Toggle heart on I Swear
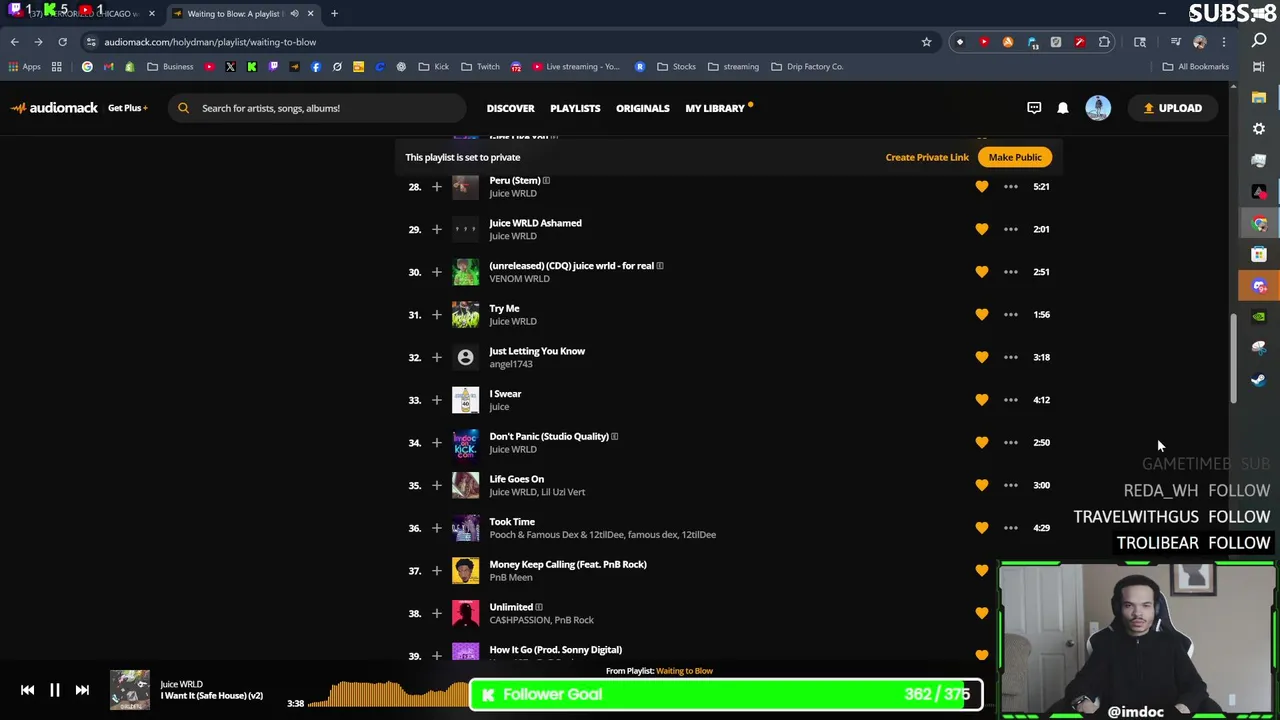The image size is (1280, 720). point(982,400)
